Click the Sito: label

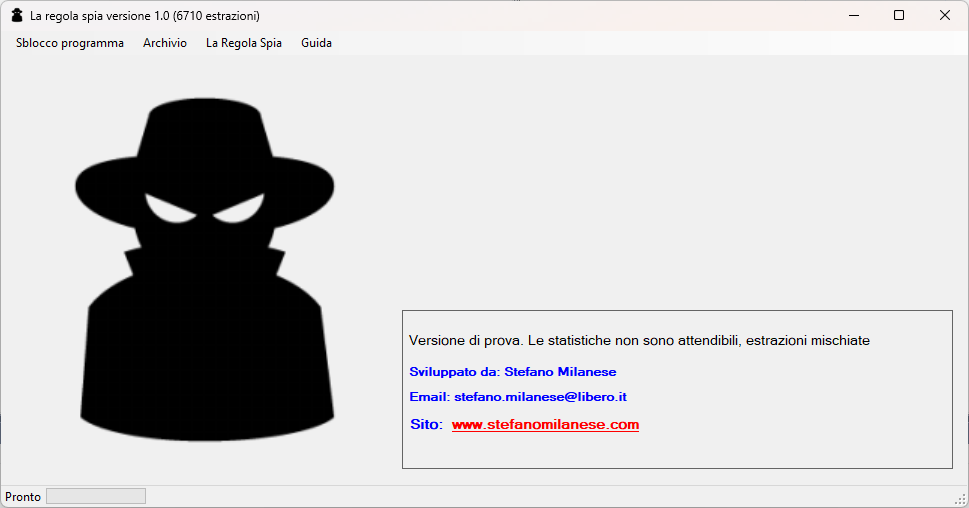(x=426, y=425)
